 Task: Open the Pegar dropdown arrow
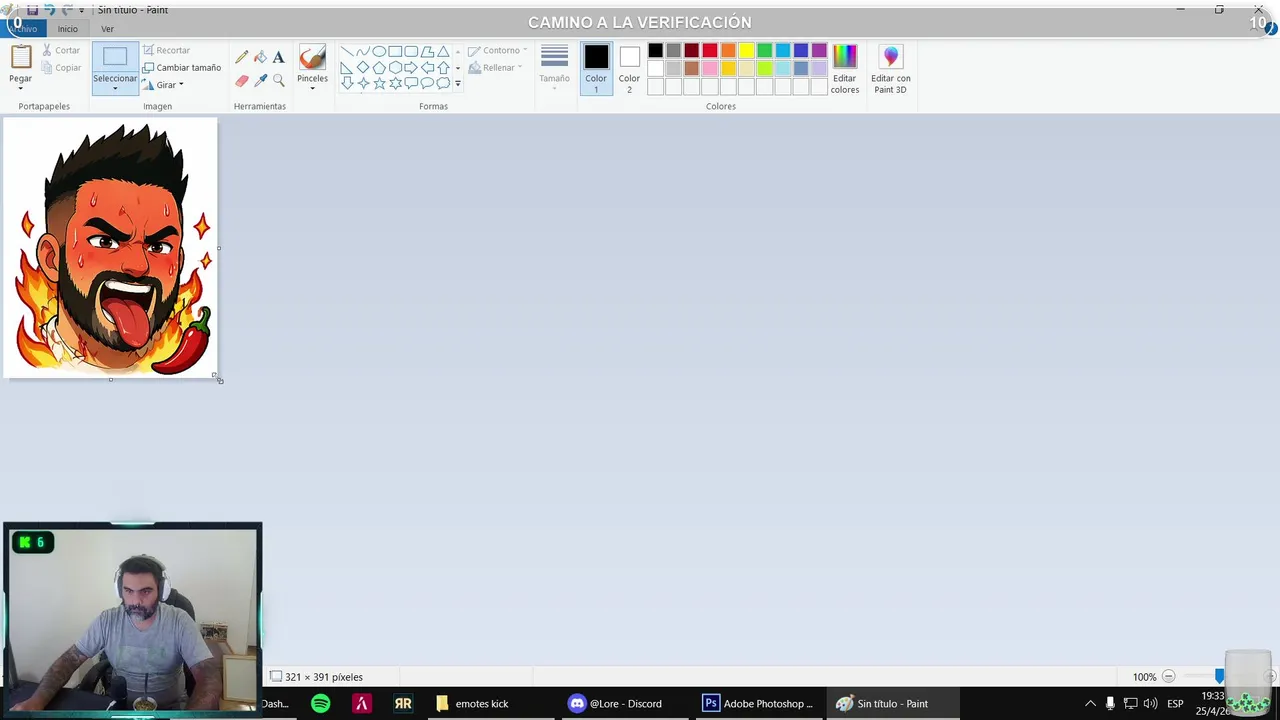[x=20, y=88]
